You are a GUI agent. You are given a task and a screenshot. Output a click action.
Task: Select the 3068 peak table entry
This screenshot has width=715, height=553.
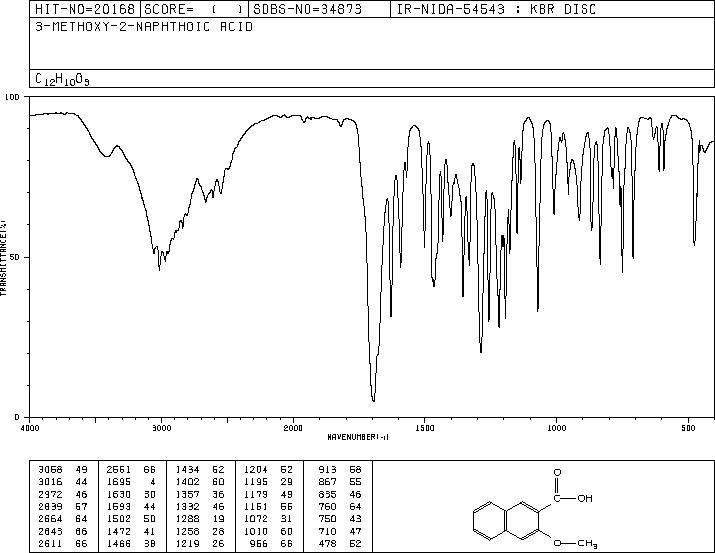(x=63, y=470)
